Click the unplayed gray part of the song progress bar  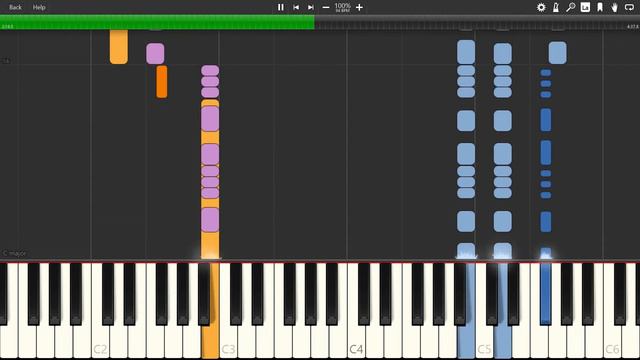[x=477, y=22]
